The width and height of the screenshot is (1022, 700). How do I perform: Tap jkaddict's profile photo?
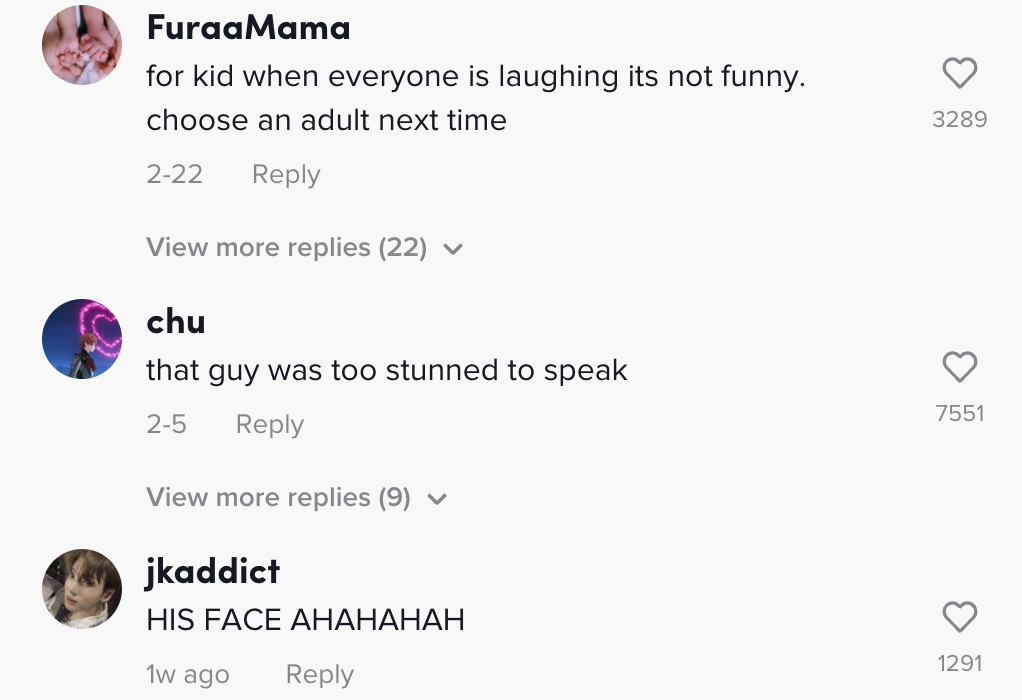[82, 589]
